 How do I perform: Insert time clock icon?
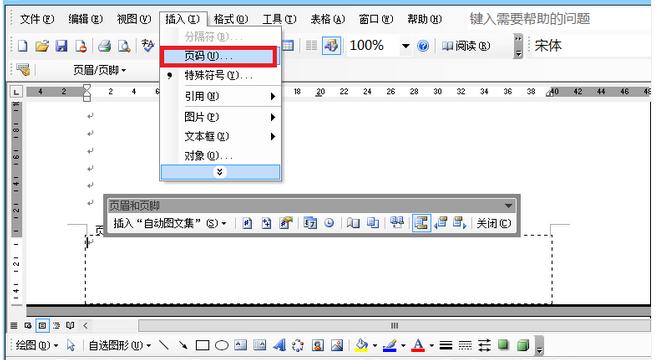point(329,224)
